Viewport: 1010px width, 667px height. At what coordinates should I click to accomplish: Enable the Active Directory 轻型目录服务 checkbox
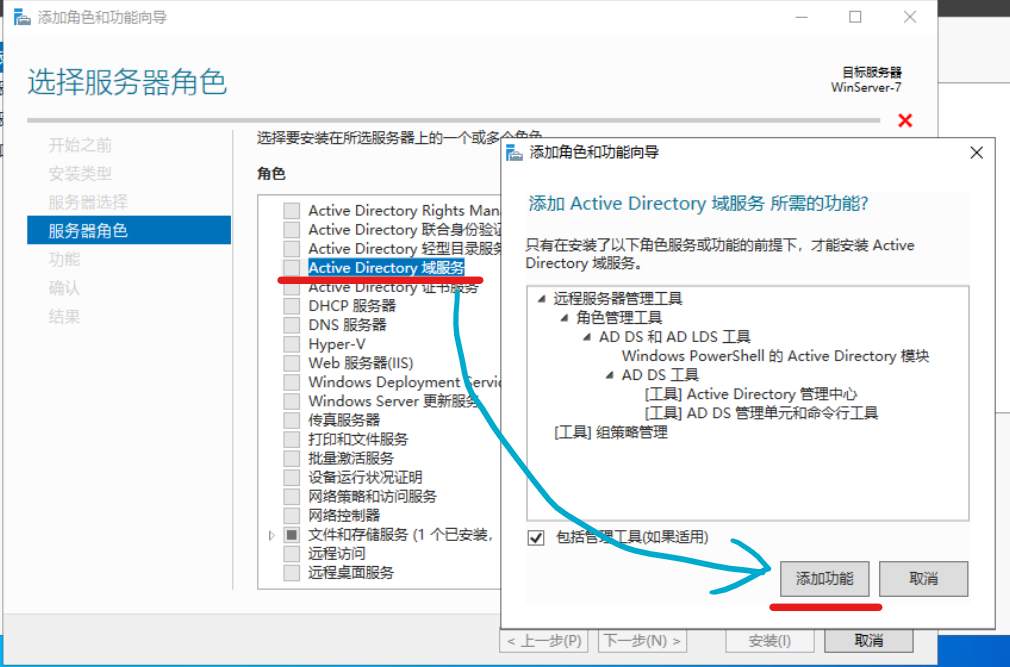click(x=292, y=249)
